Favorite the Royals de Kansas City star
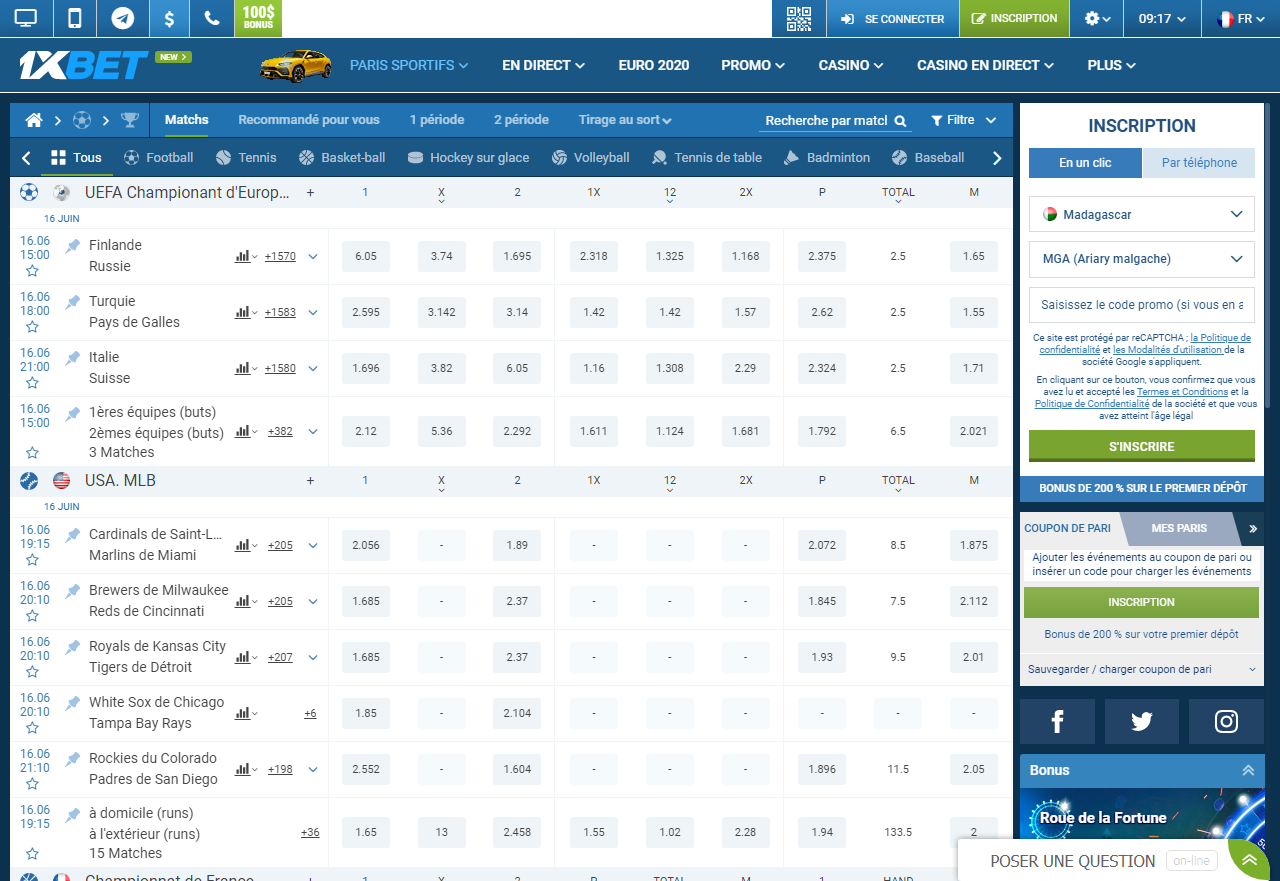Screen dimensions: 1280x881 pos(32,672)
